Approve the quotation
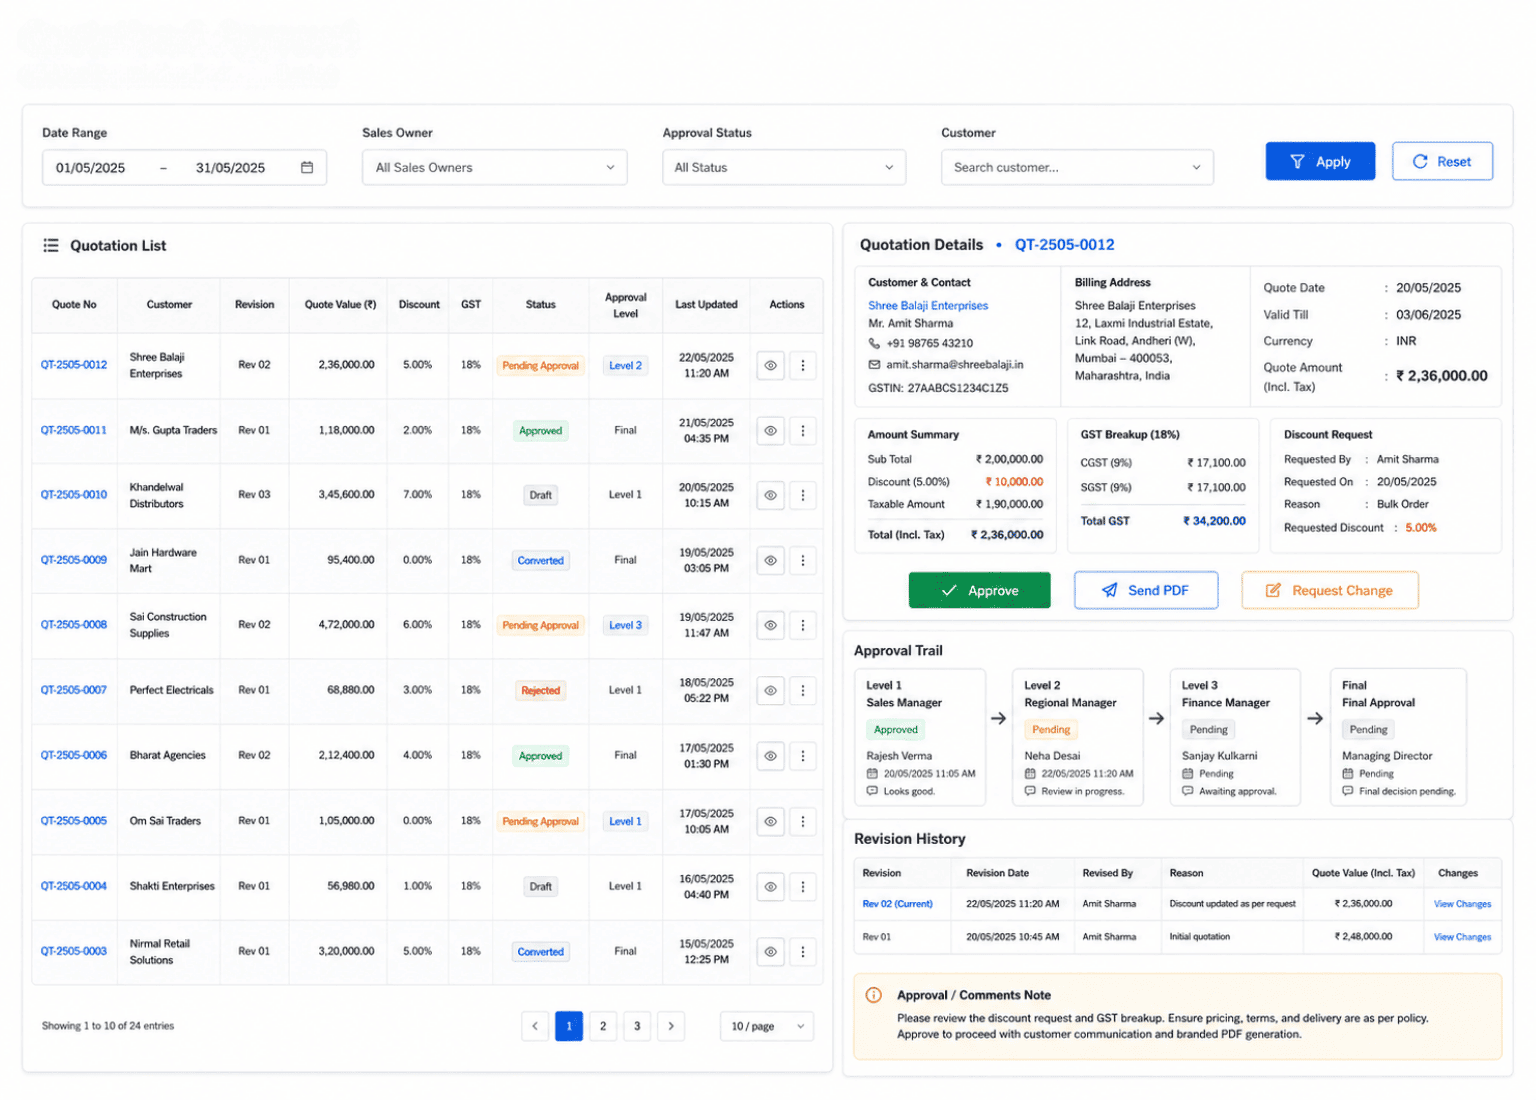 pyautogui.click(x=979, y=590)
